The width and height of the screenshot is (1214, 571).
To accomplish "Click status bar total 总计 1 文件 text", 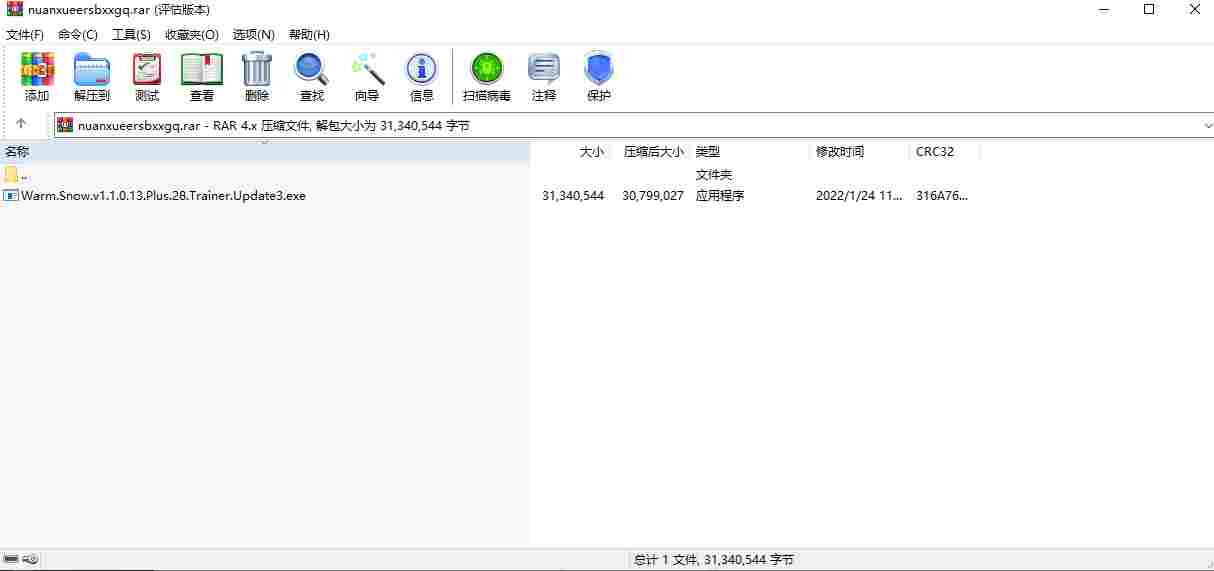I will (714, 560).
